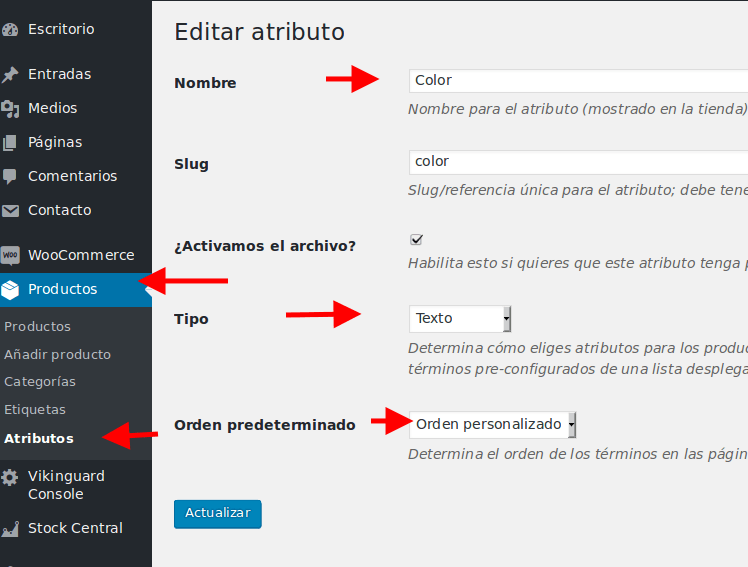Click the Entradas pushpin icon
Screen dimensions: 748x567
tap(10, 74)
